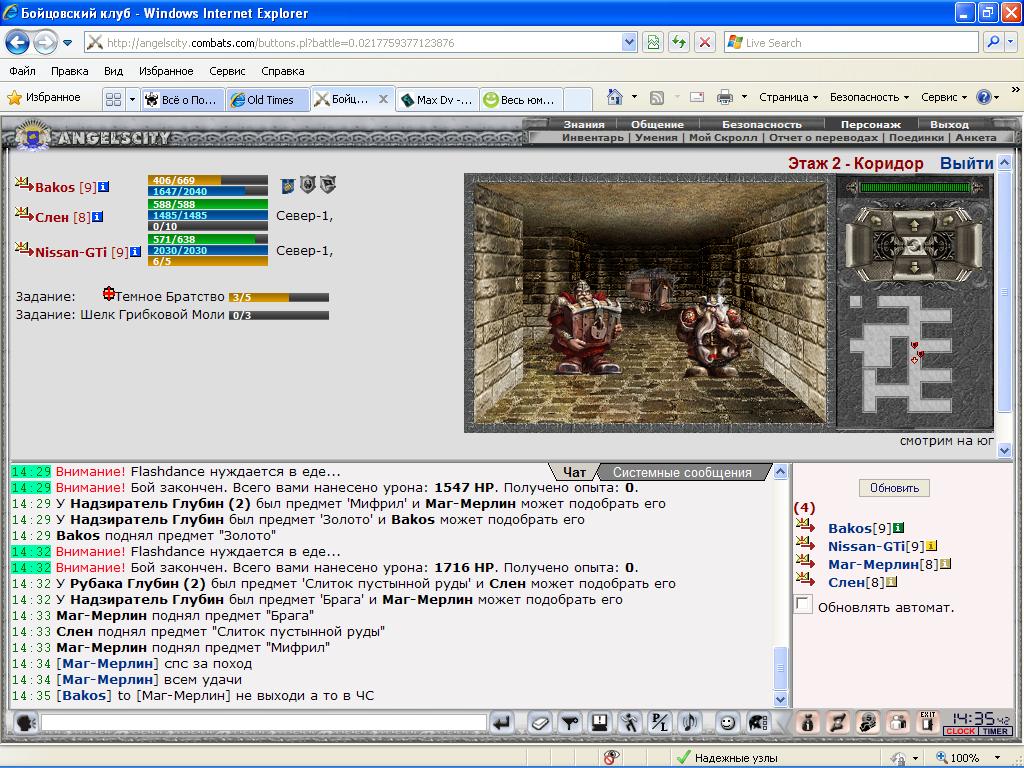Switch to Системные сообщения tab
This screenshot has width=1024, height=768.
[x=682, y=472]
